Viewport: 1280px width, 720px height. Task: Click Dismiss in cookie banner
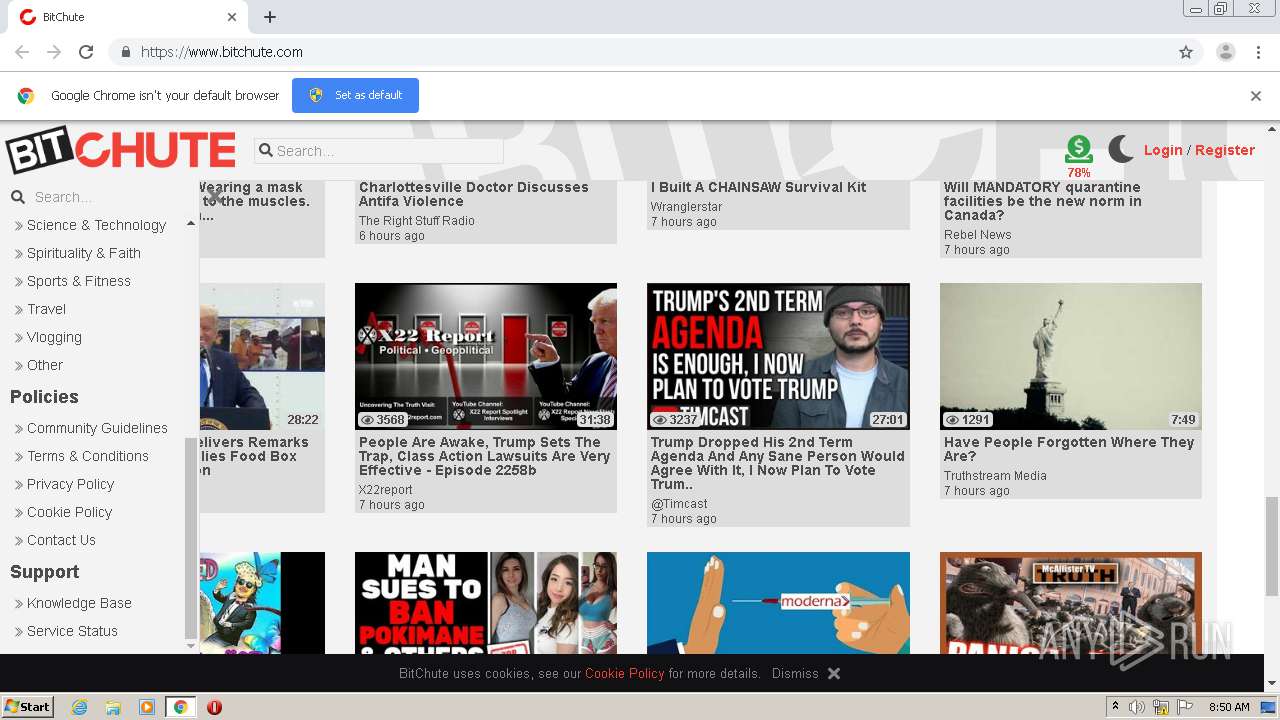(795, 673)
